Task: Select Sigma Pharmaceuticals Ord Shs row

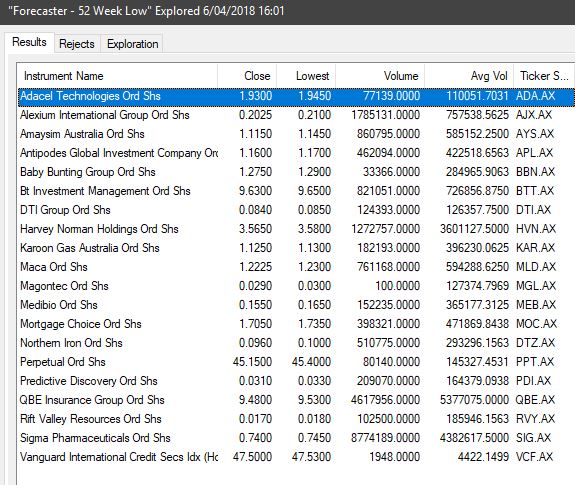Action: coord(296,438)
